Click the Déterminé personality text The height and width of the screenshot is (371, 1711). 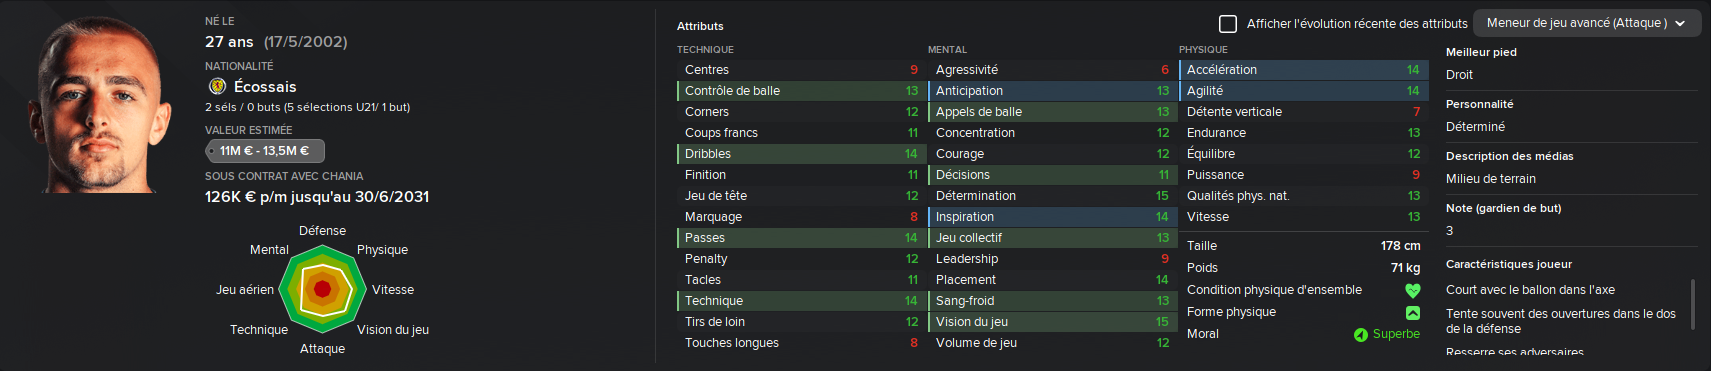(x=1475, y=127)
